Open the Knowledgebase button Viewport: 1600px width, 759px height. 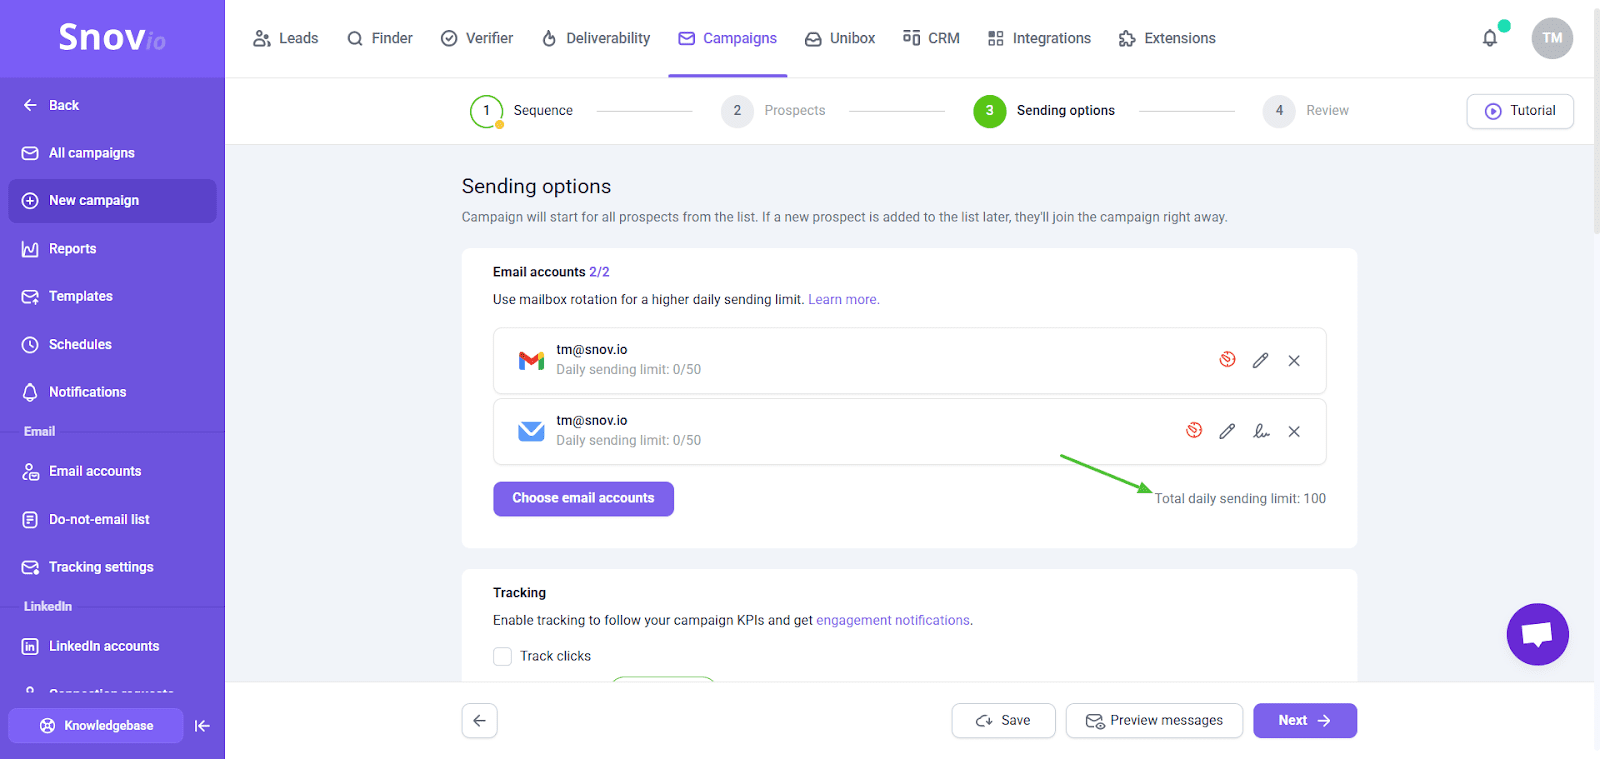pos(96,726)
